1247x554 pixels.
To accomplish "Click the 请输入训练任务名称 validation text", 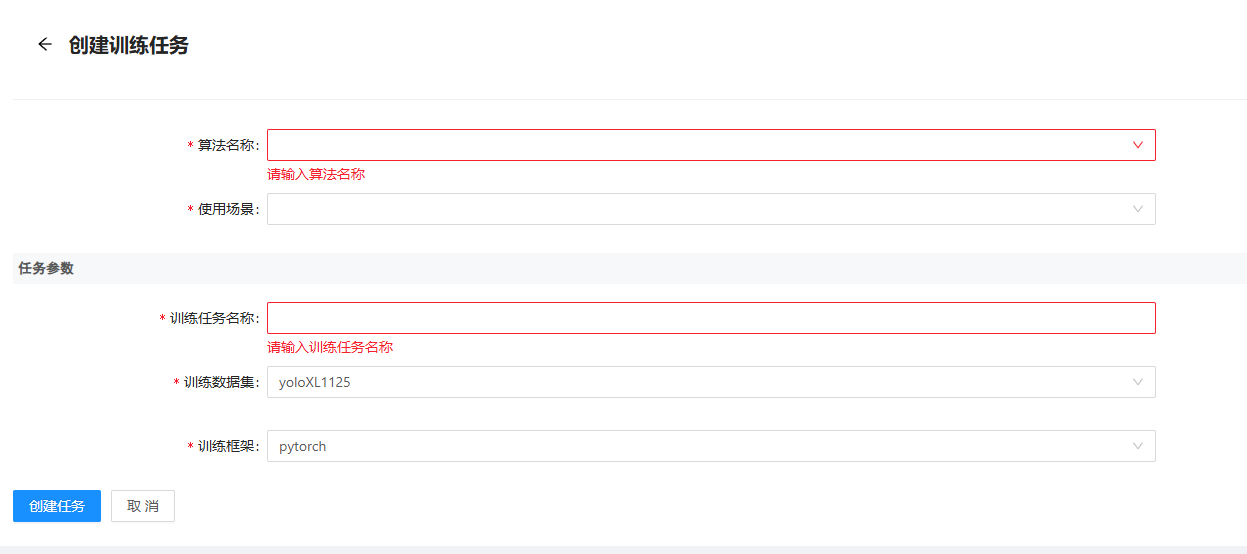I will (330, 347).
